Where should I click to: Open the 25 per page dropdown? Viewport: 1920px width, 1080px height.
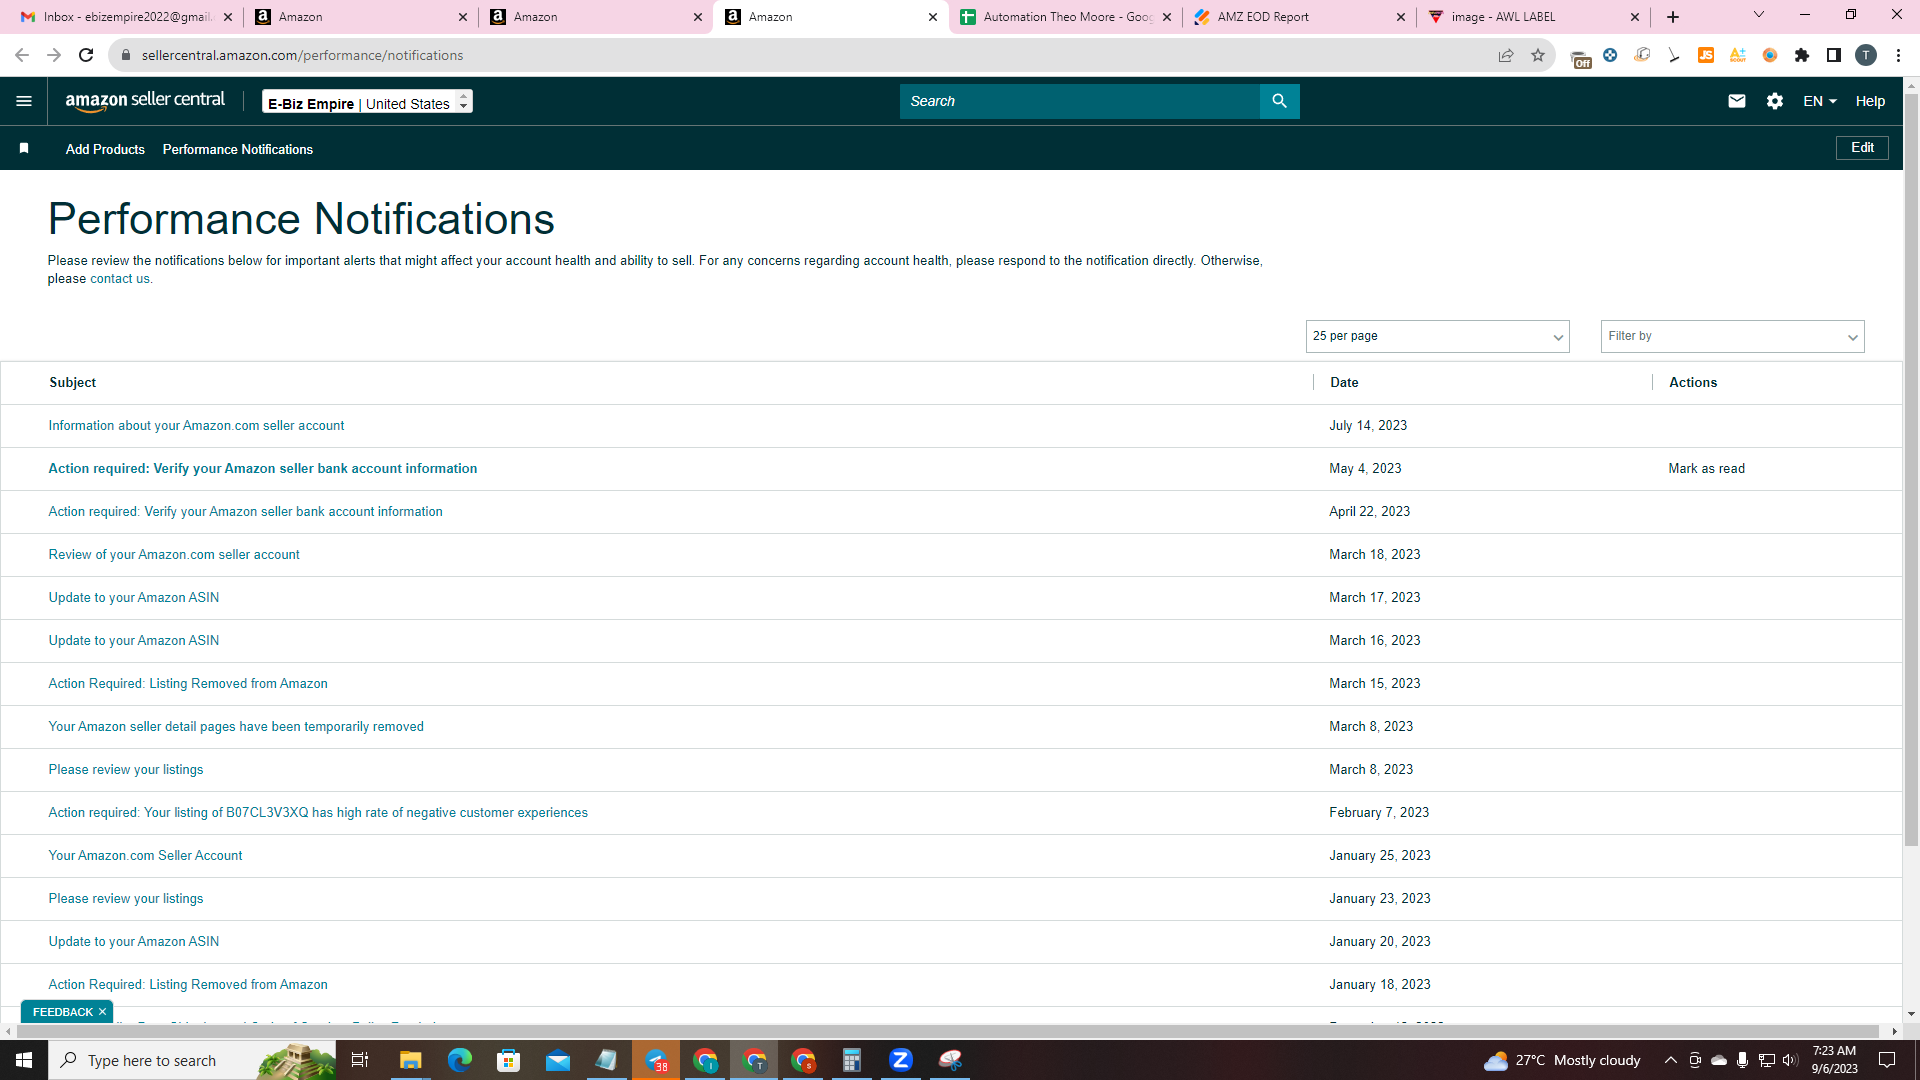pyautogui.click(x=1437, y=336)
